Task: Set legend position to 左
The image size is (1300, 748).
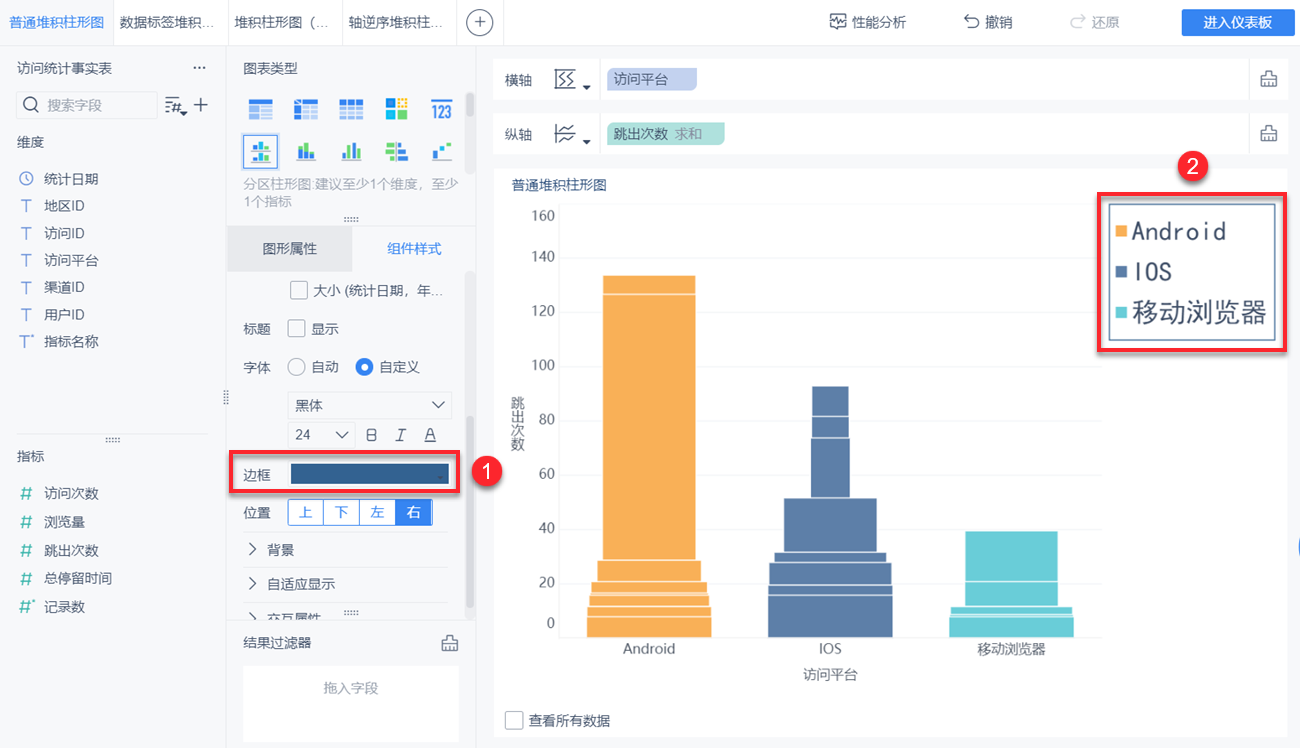Action: point(378,513)
